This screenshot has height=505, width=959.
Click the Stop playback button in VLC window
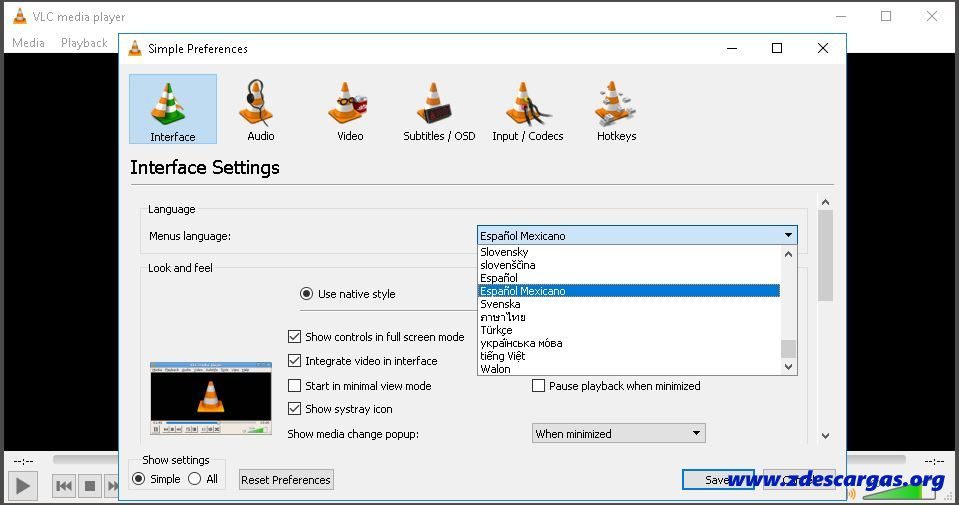(90, 486)
